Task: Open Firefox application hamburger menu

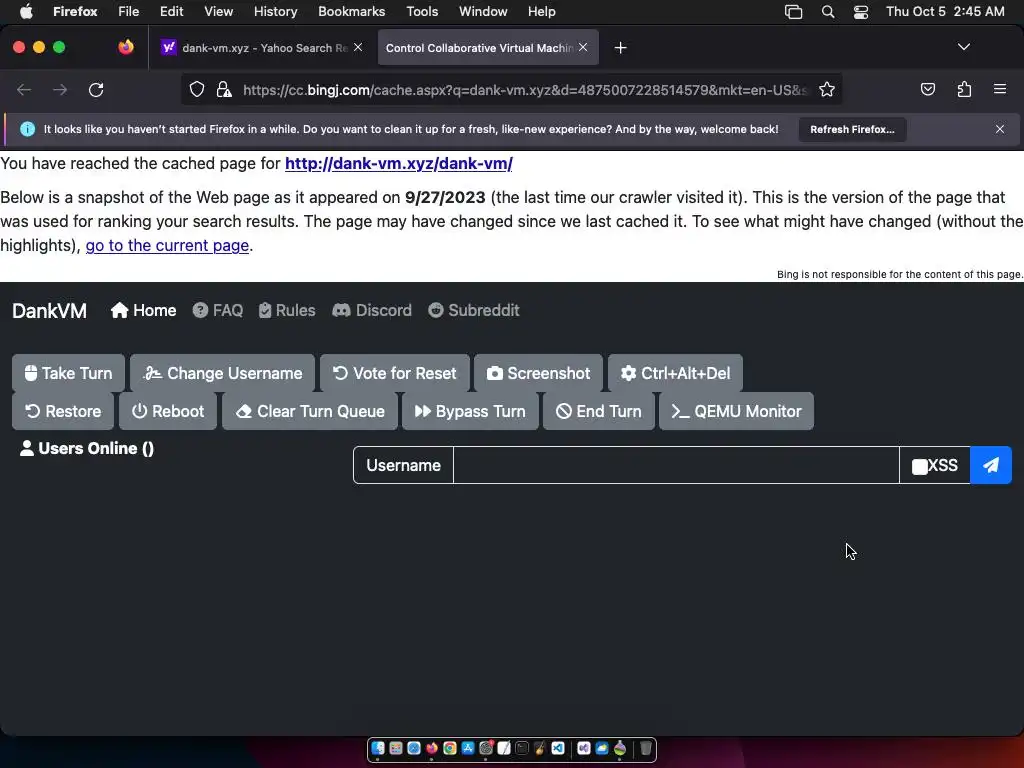Action: point(999,89)
